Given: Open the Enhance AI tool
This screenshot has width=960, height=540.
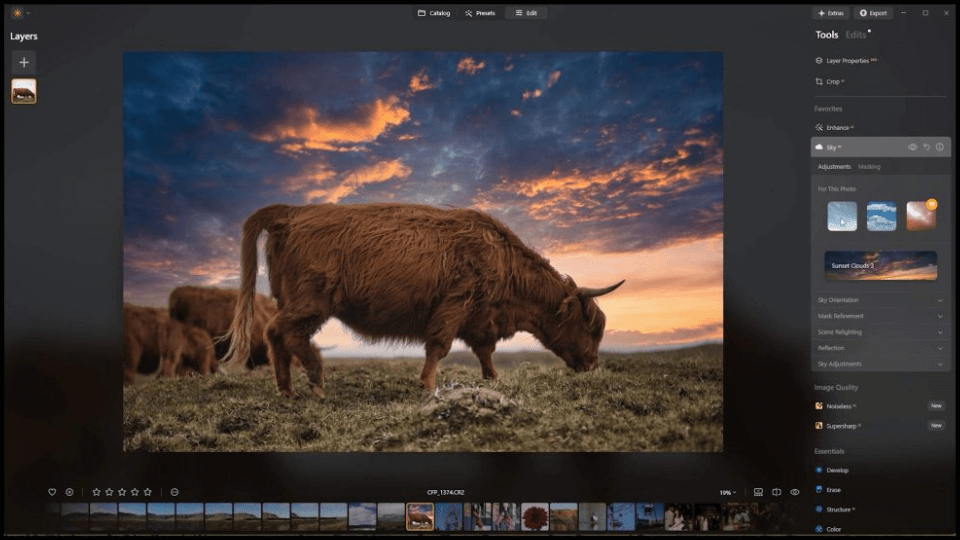Looking at the screenshot, I should 834,127.
